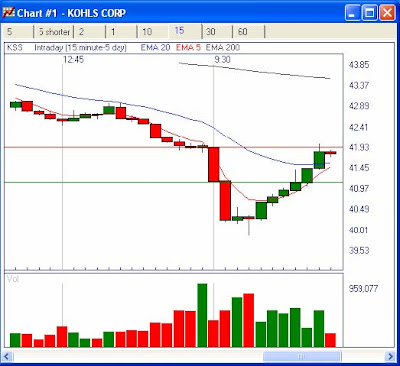Click the EMA 5 indicator label

(x=188, y=48)
